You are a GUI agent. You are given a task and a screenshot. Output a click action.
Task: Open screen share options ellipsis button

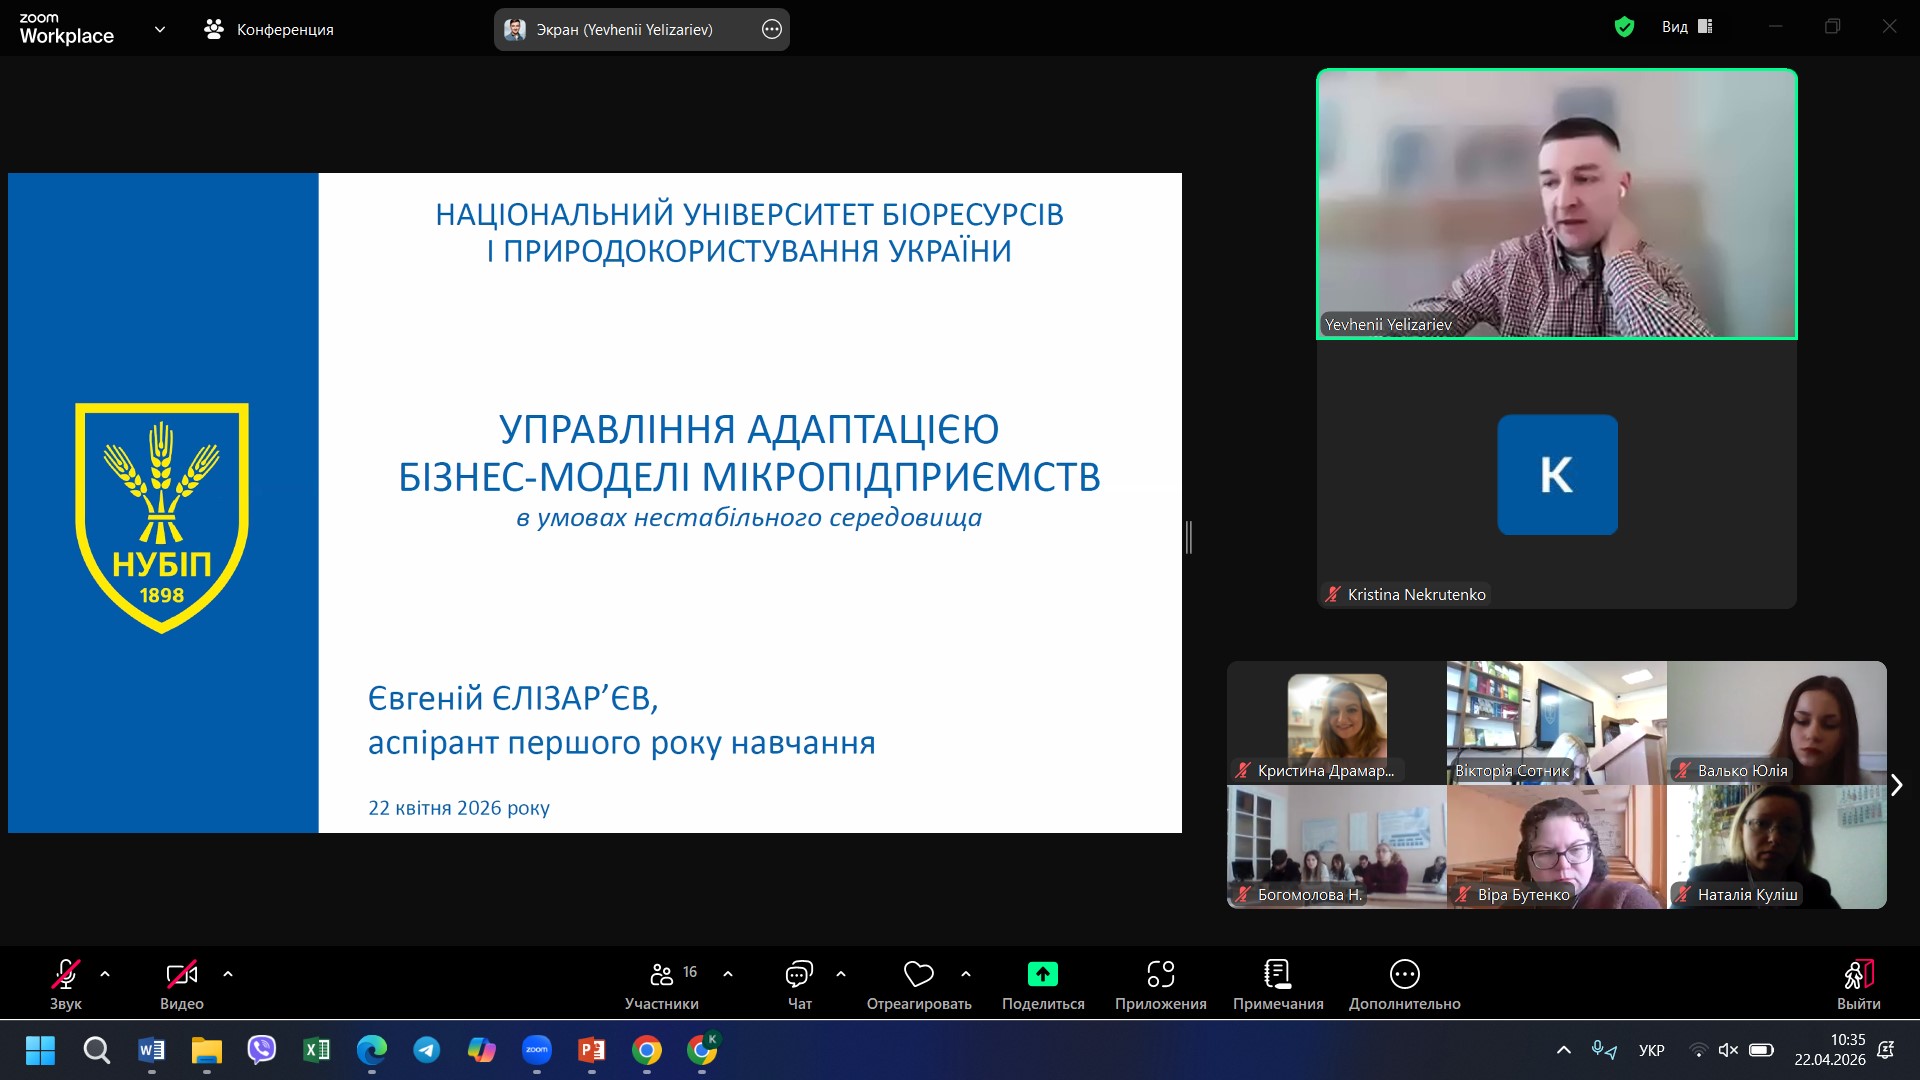(771, 29)
